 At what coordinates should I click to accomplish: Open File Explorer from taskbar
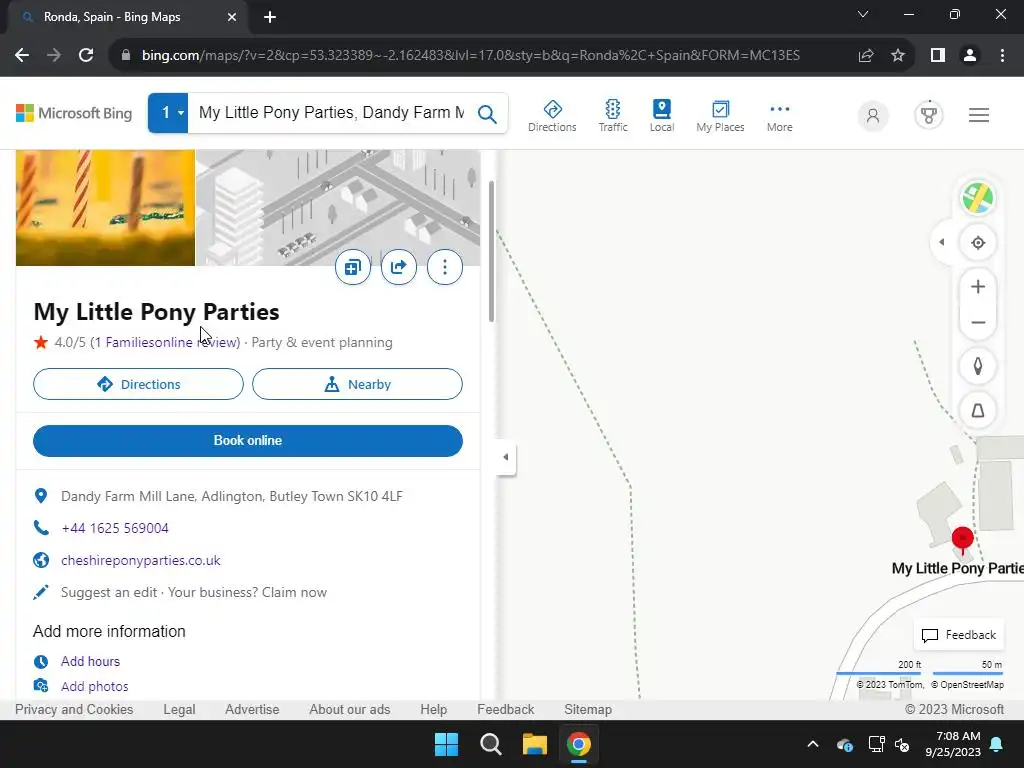pyautogui.click(x=534, y=744)
